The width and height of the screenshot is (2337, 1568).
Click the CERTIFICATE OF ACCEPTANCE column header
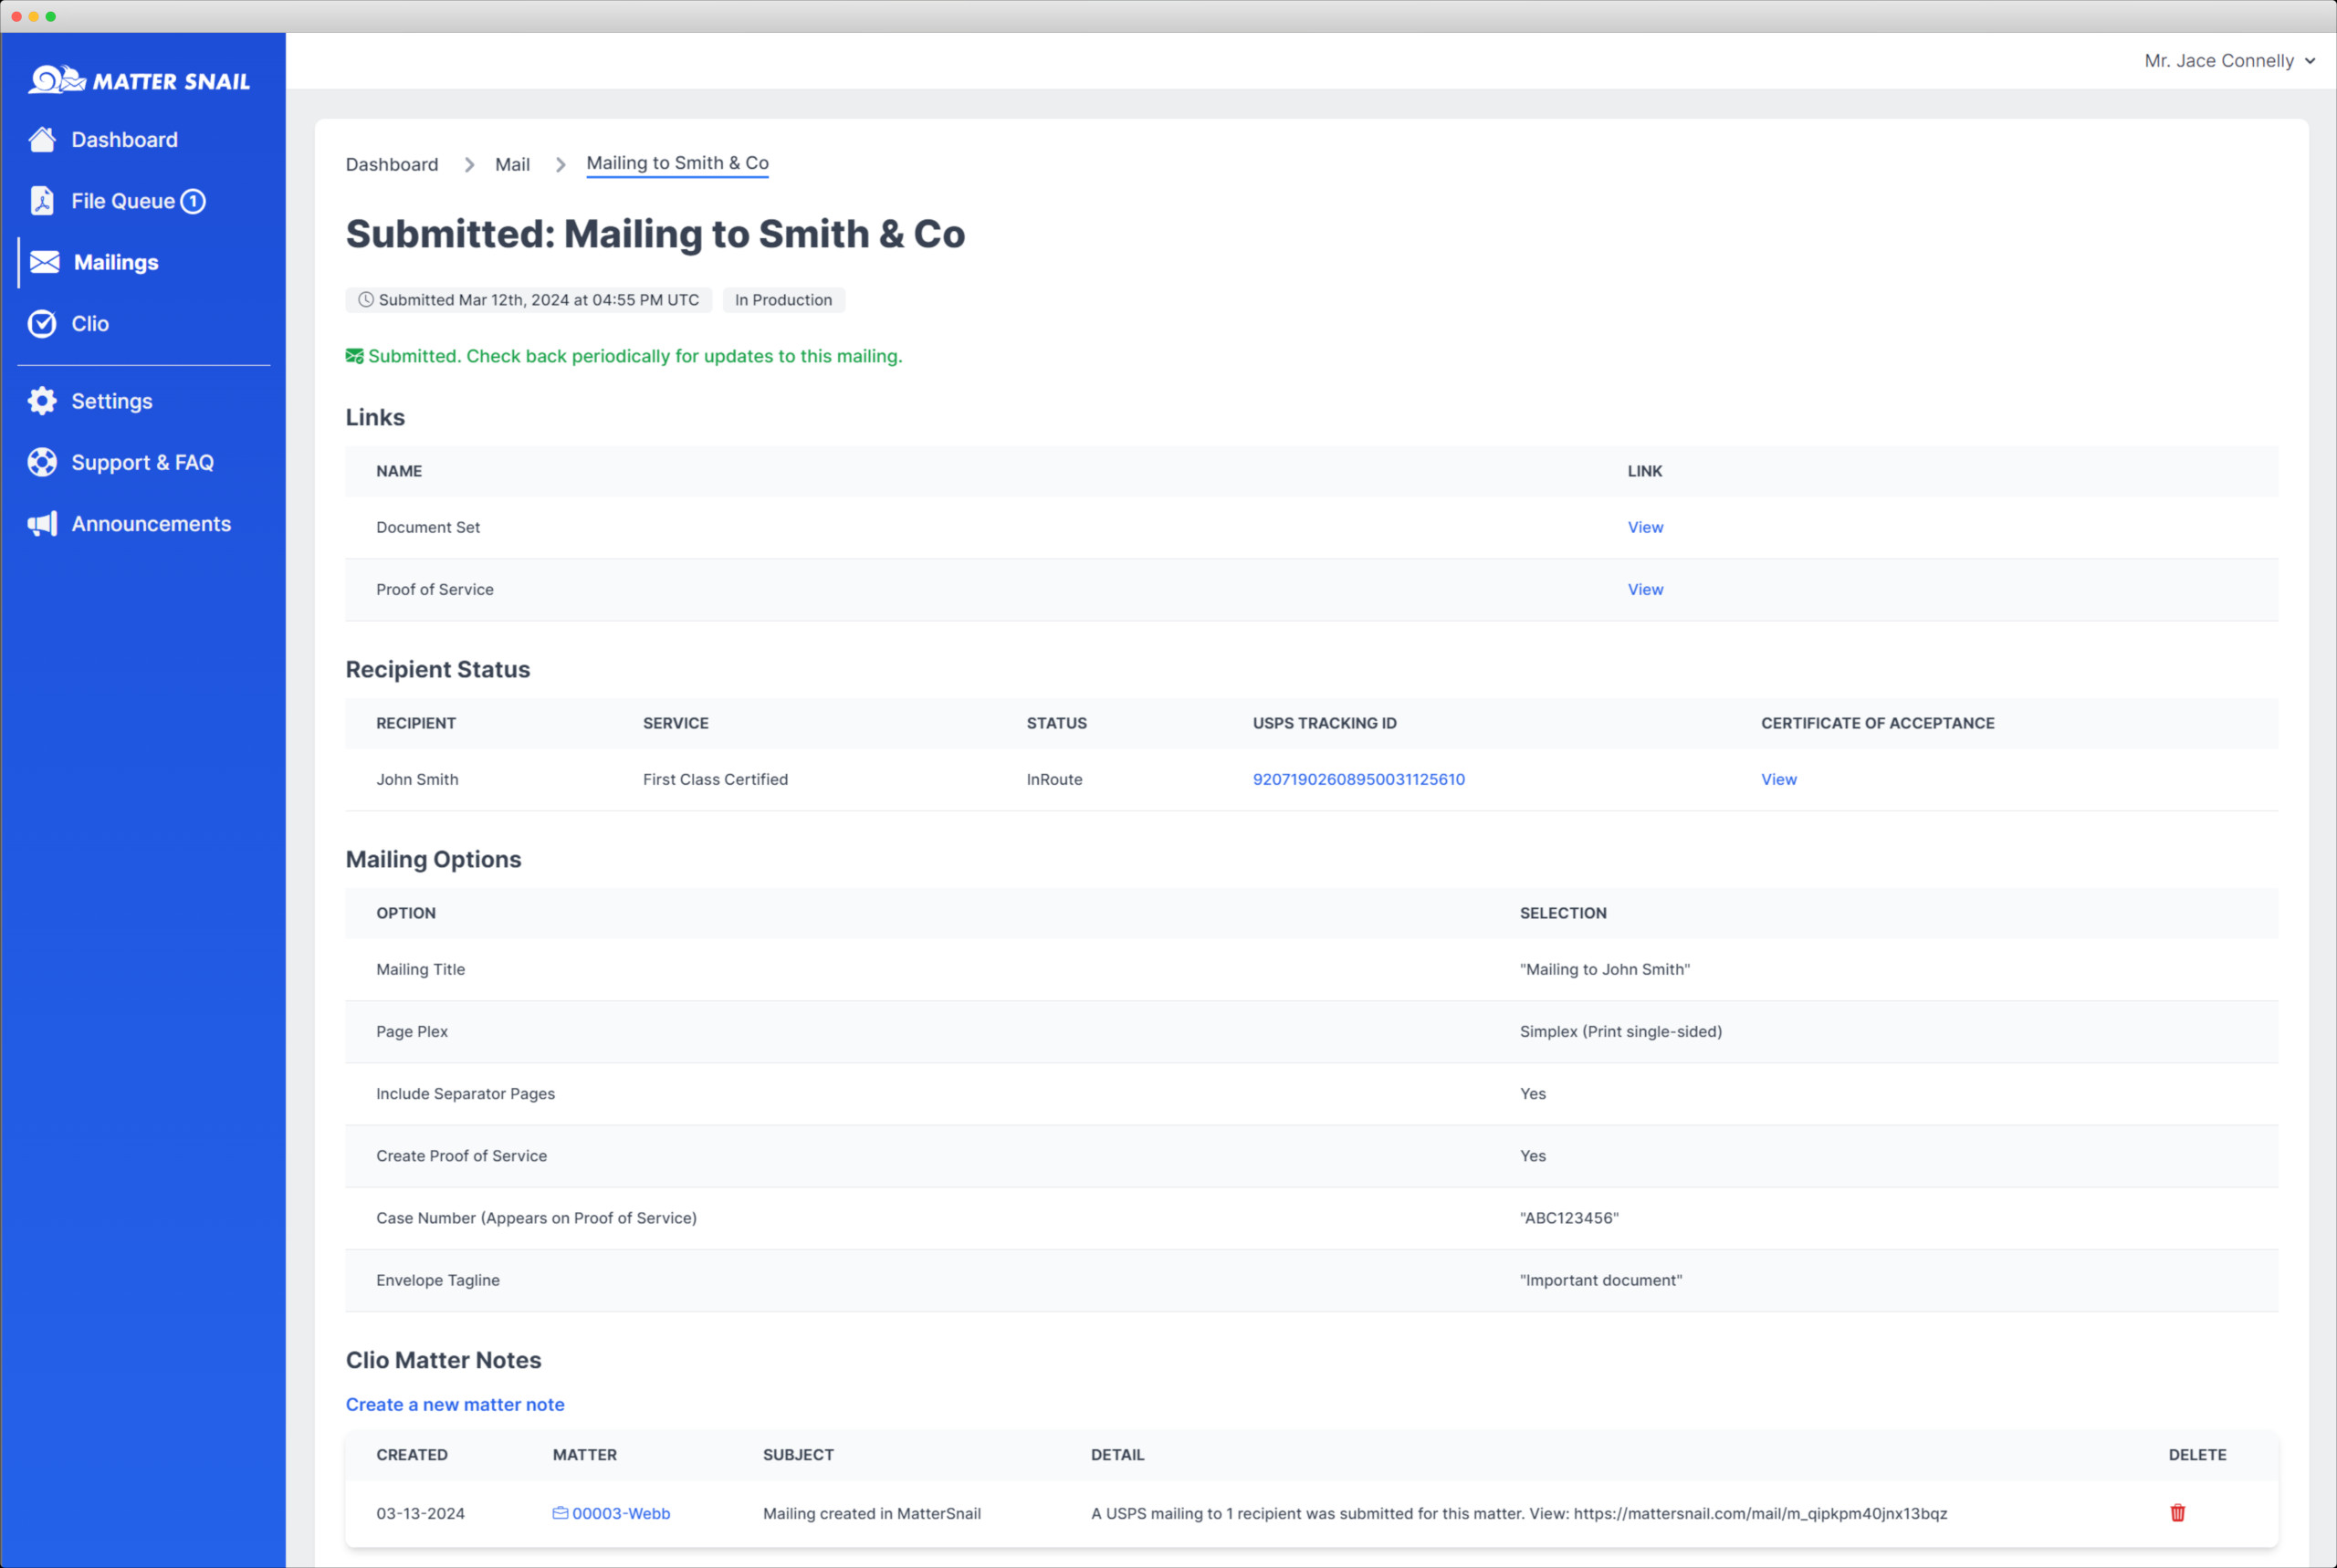pyautogui.click(x=1877, y=723)
